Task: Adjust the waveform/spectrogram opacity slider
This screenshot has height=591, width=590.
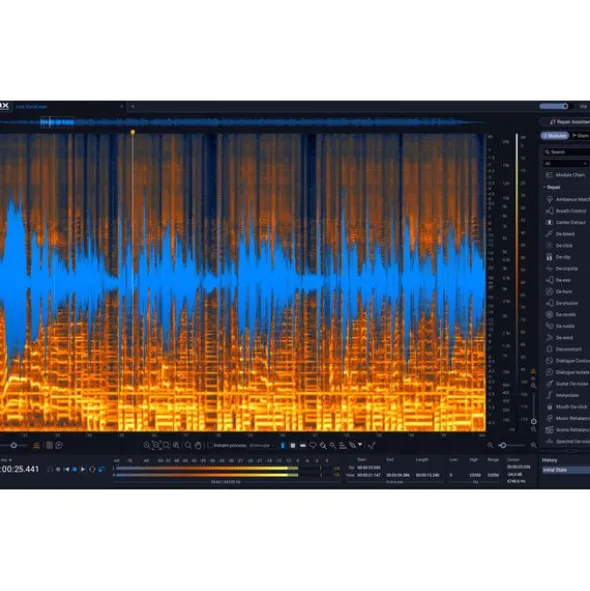Action: tap(14, 446)
